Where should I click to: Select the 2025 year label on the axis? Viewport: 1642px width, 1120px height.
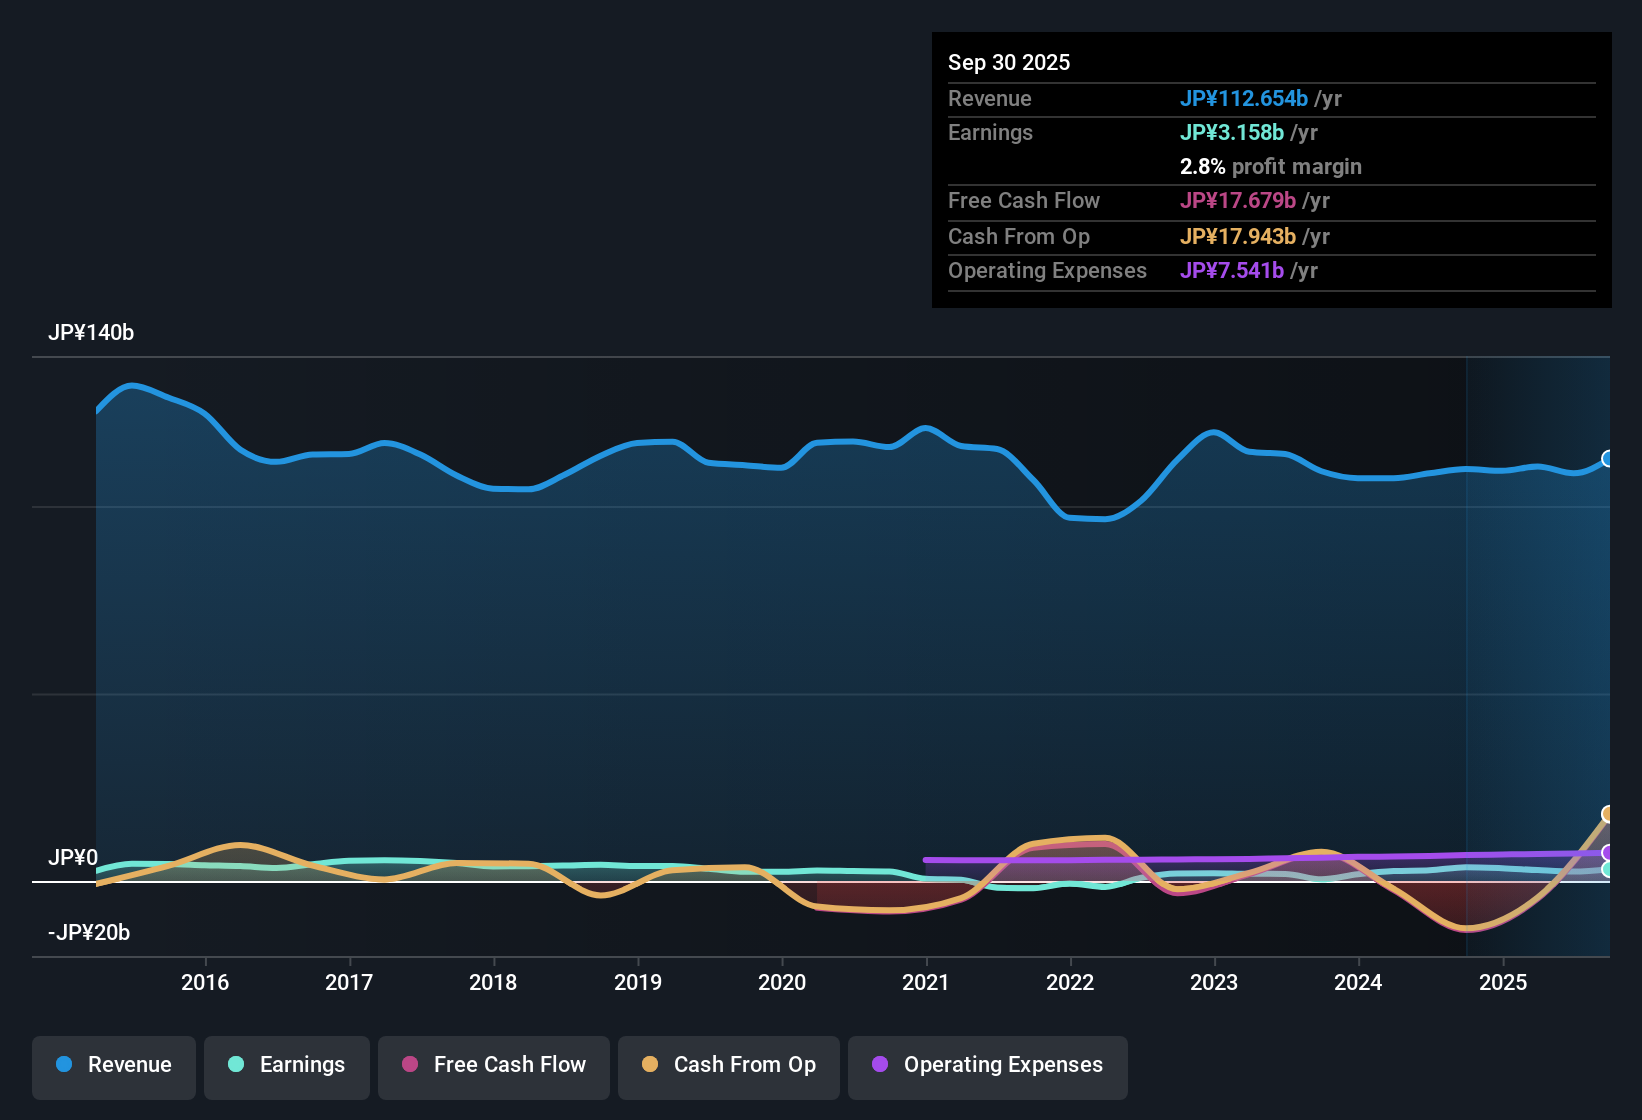click(1503, 983)
